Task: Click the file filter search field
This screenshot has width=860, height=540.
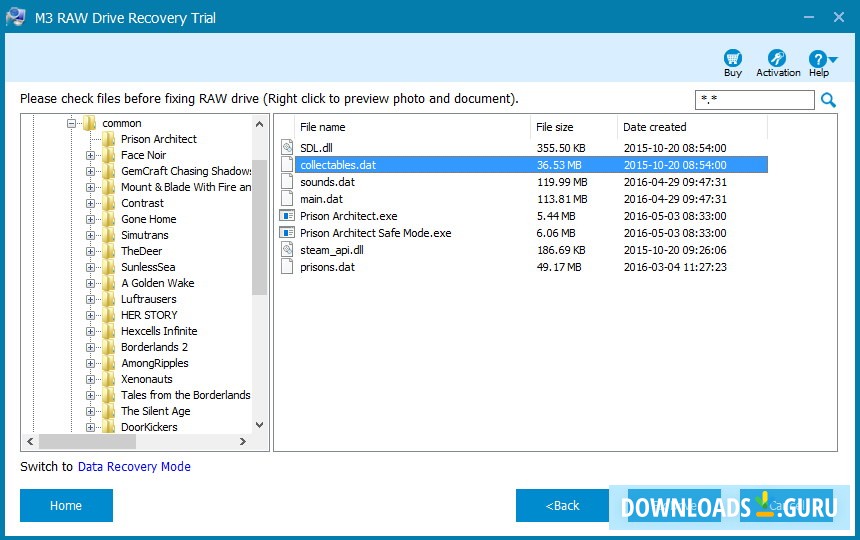Action: click(754, 100)
